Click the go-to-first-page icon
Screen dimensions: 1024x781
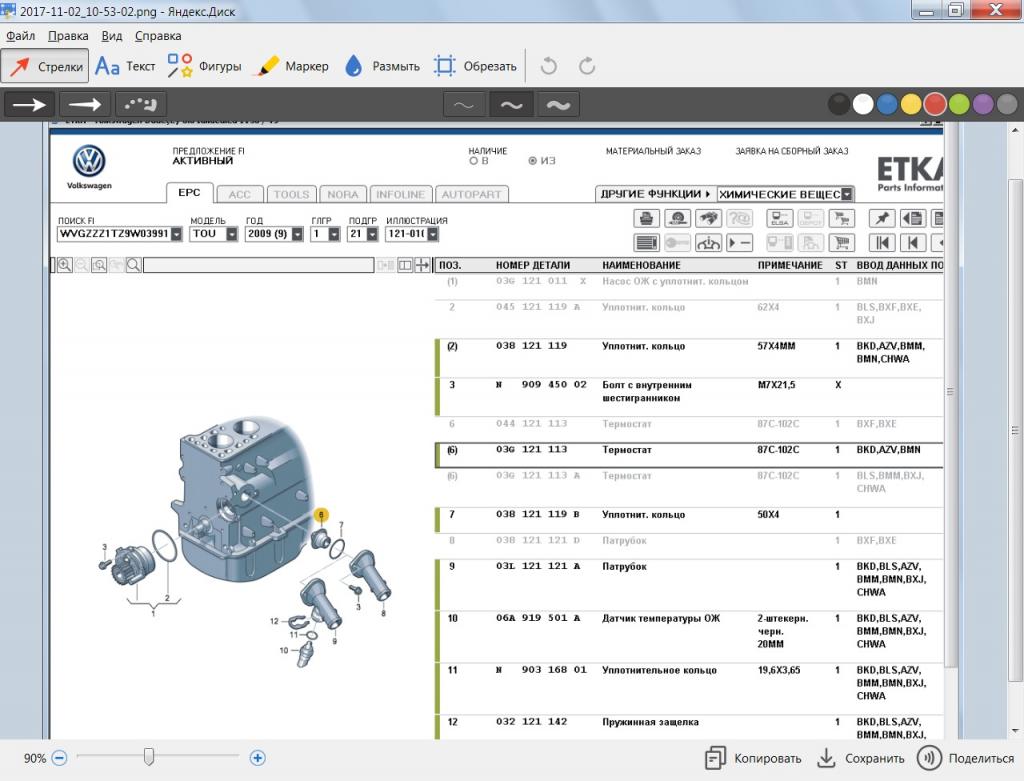882,243
